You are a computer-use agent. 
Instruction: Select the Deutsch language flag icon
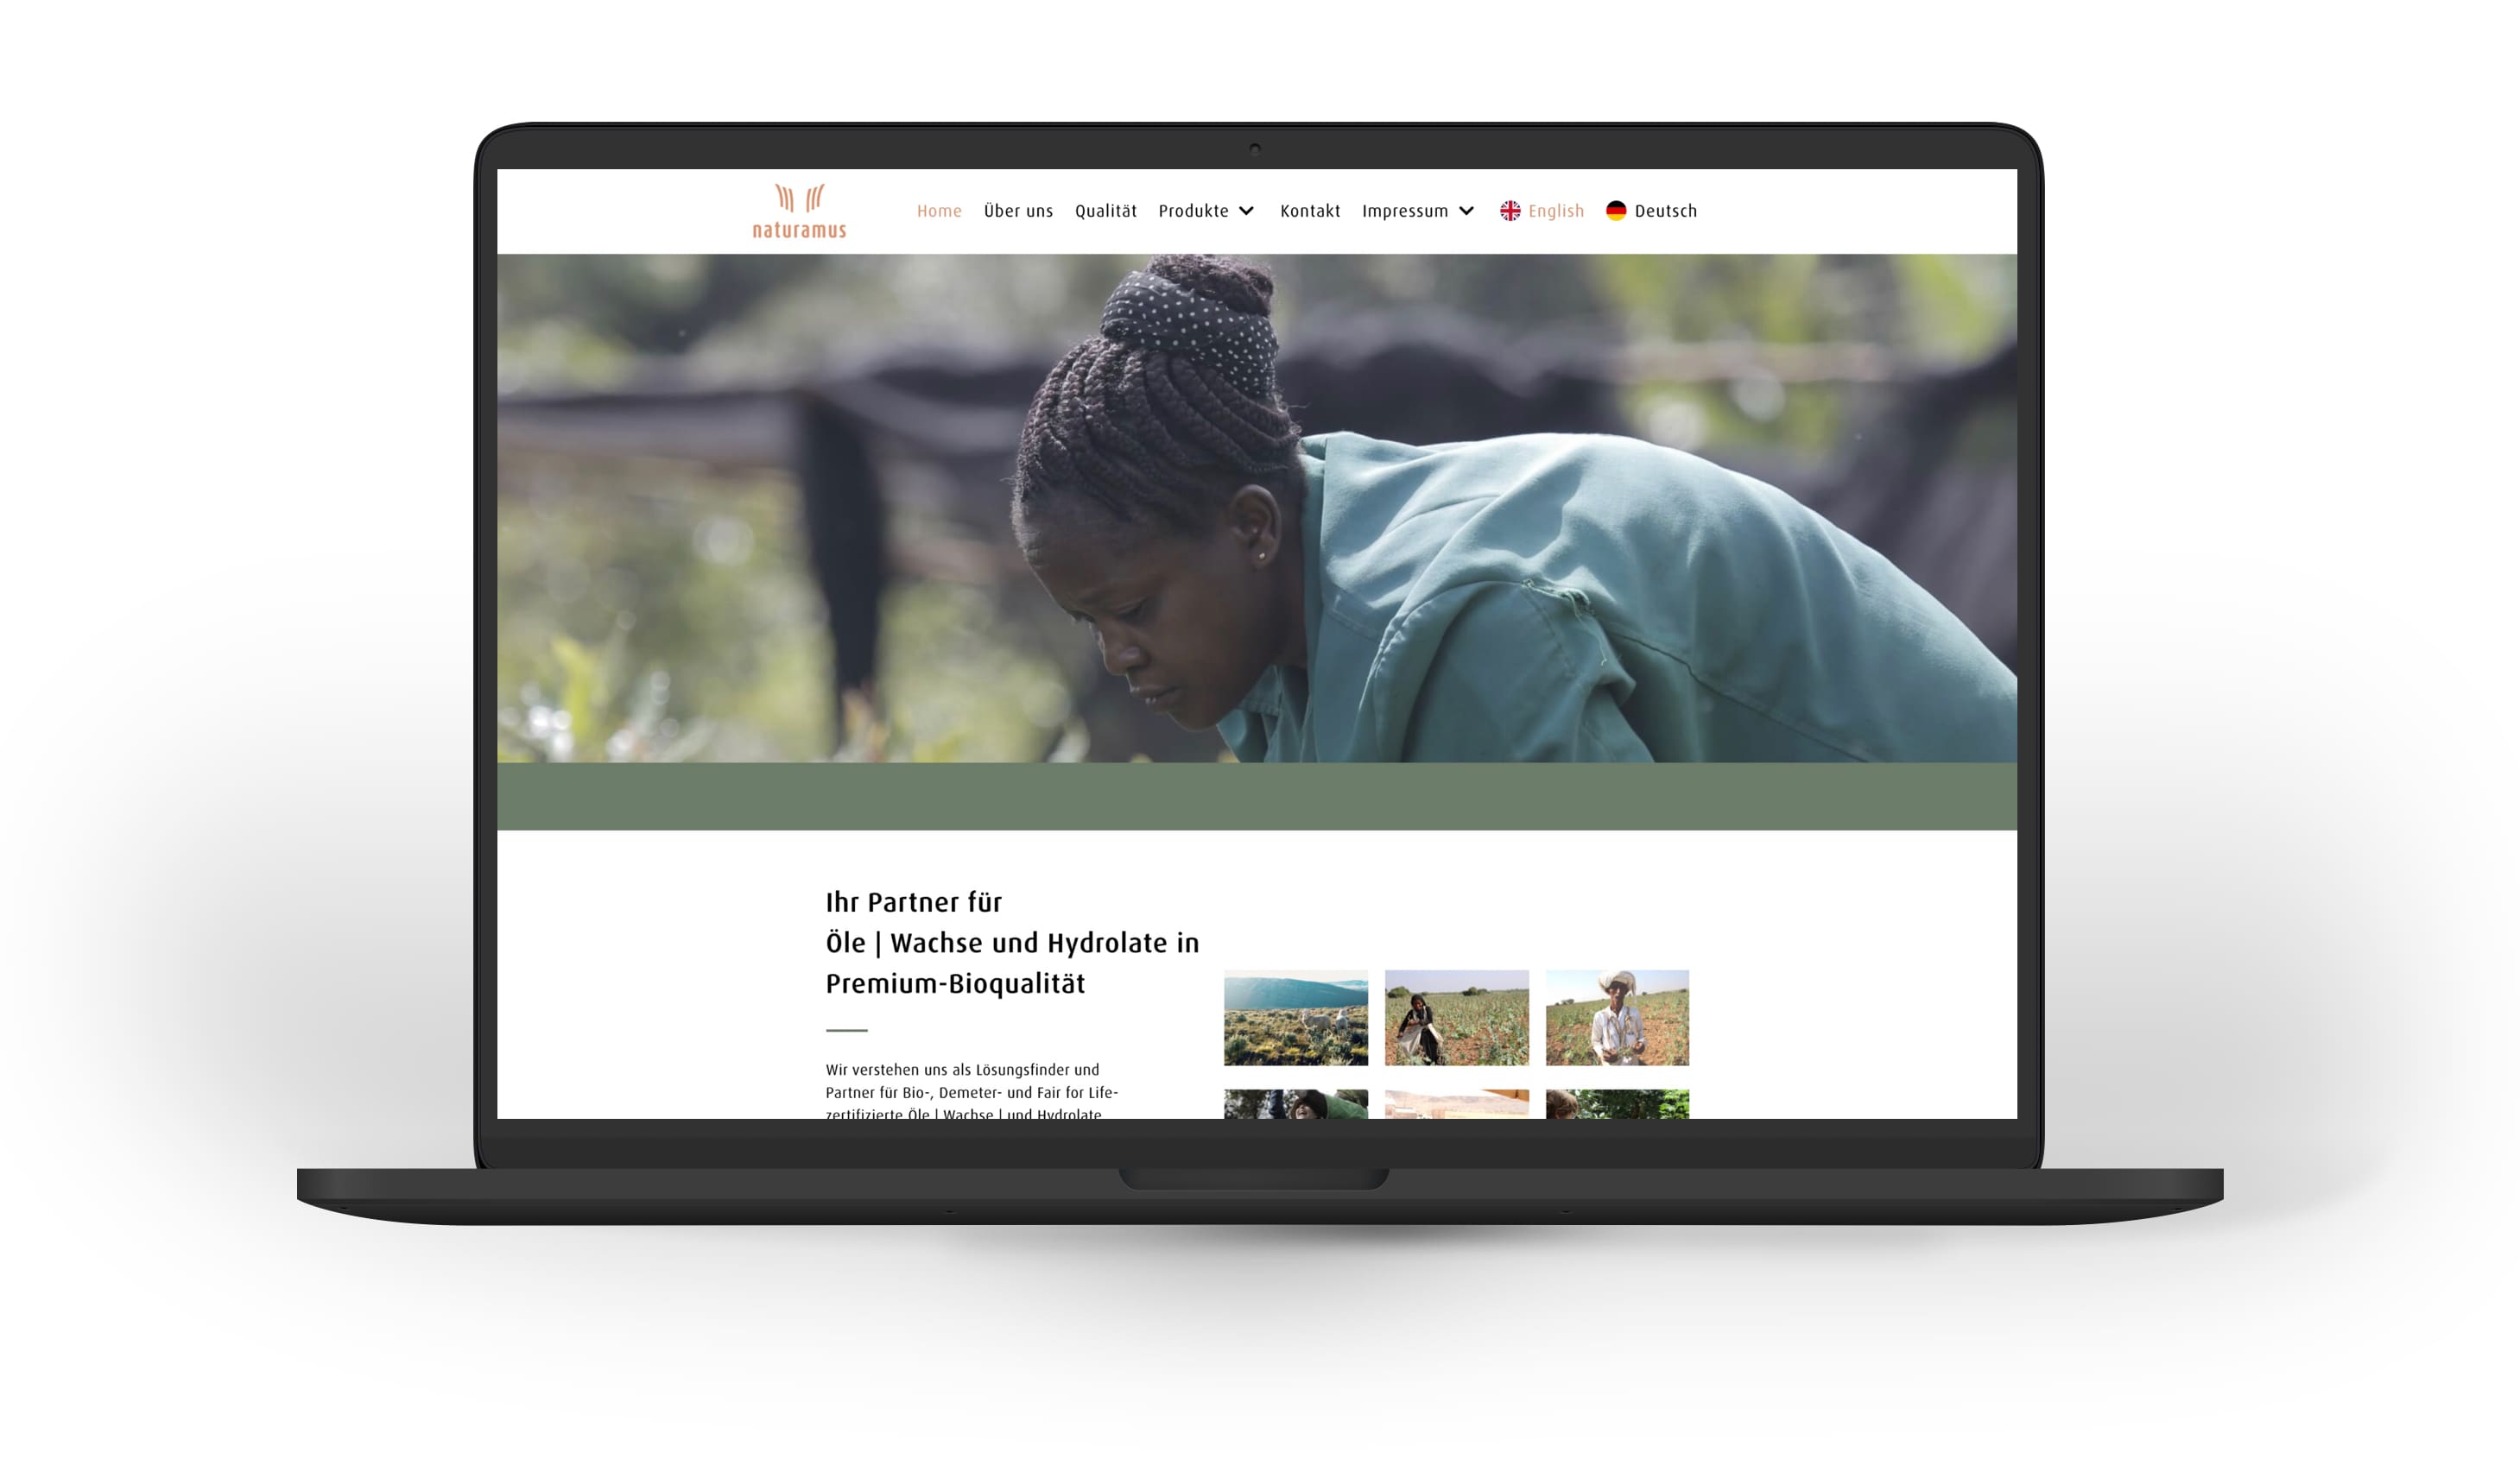coord(1616,212)
